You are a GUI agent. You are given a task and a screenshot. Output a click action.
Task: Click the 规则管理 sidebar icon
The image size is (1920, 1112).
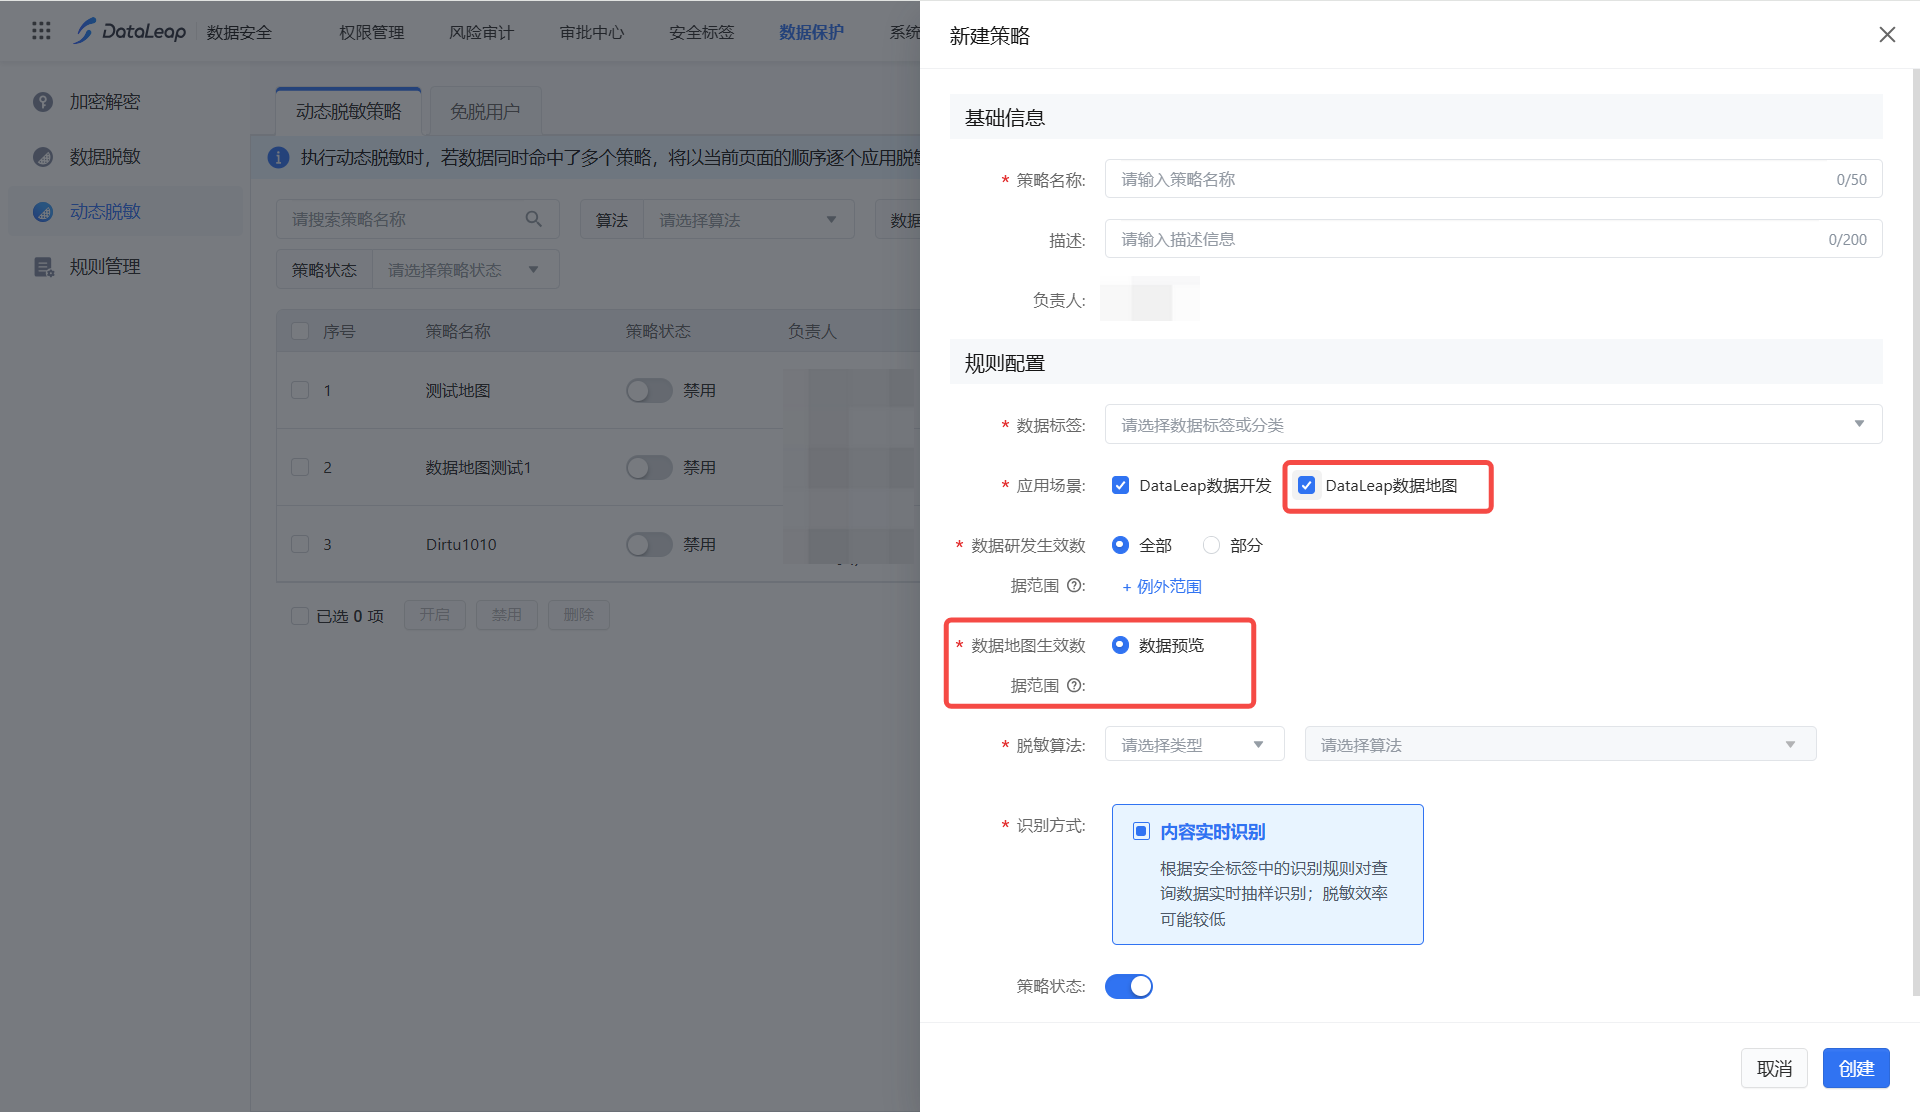(x=43, y=267)
